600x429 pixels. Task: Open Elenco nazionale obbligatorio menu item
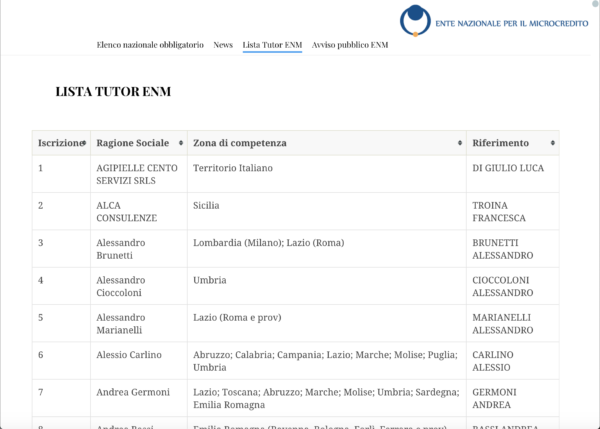150,45
